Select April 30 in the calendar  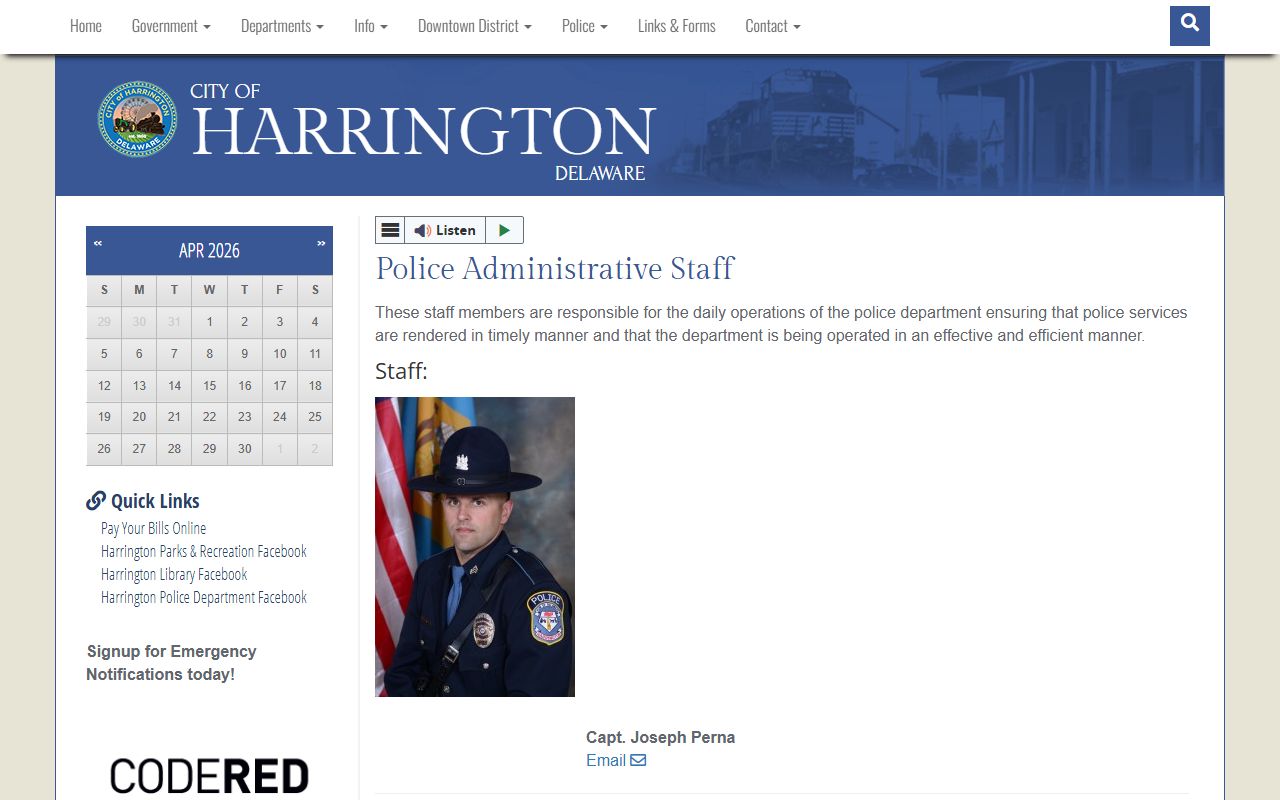point(245,449)
